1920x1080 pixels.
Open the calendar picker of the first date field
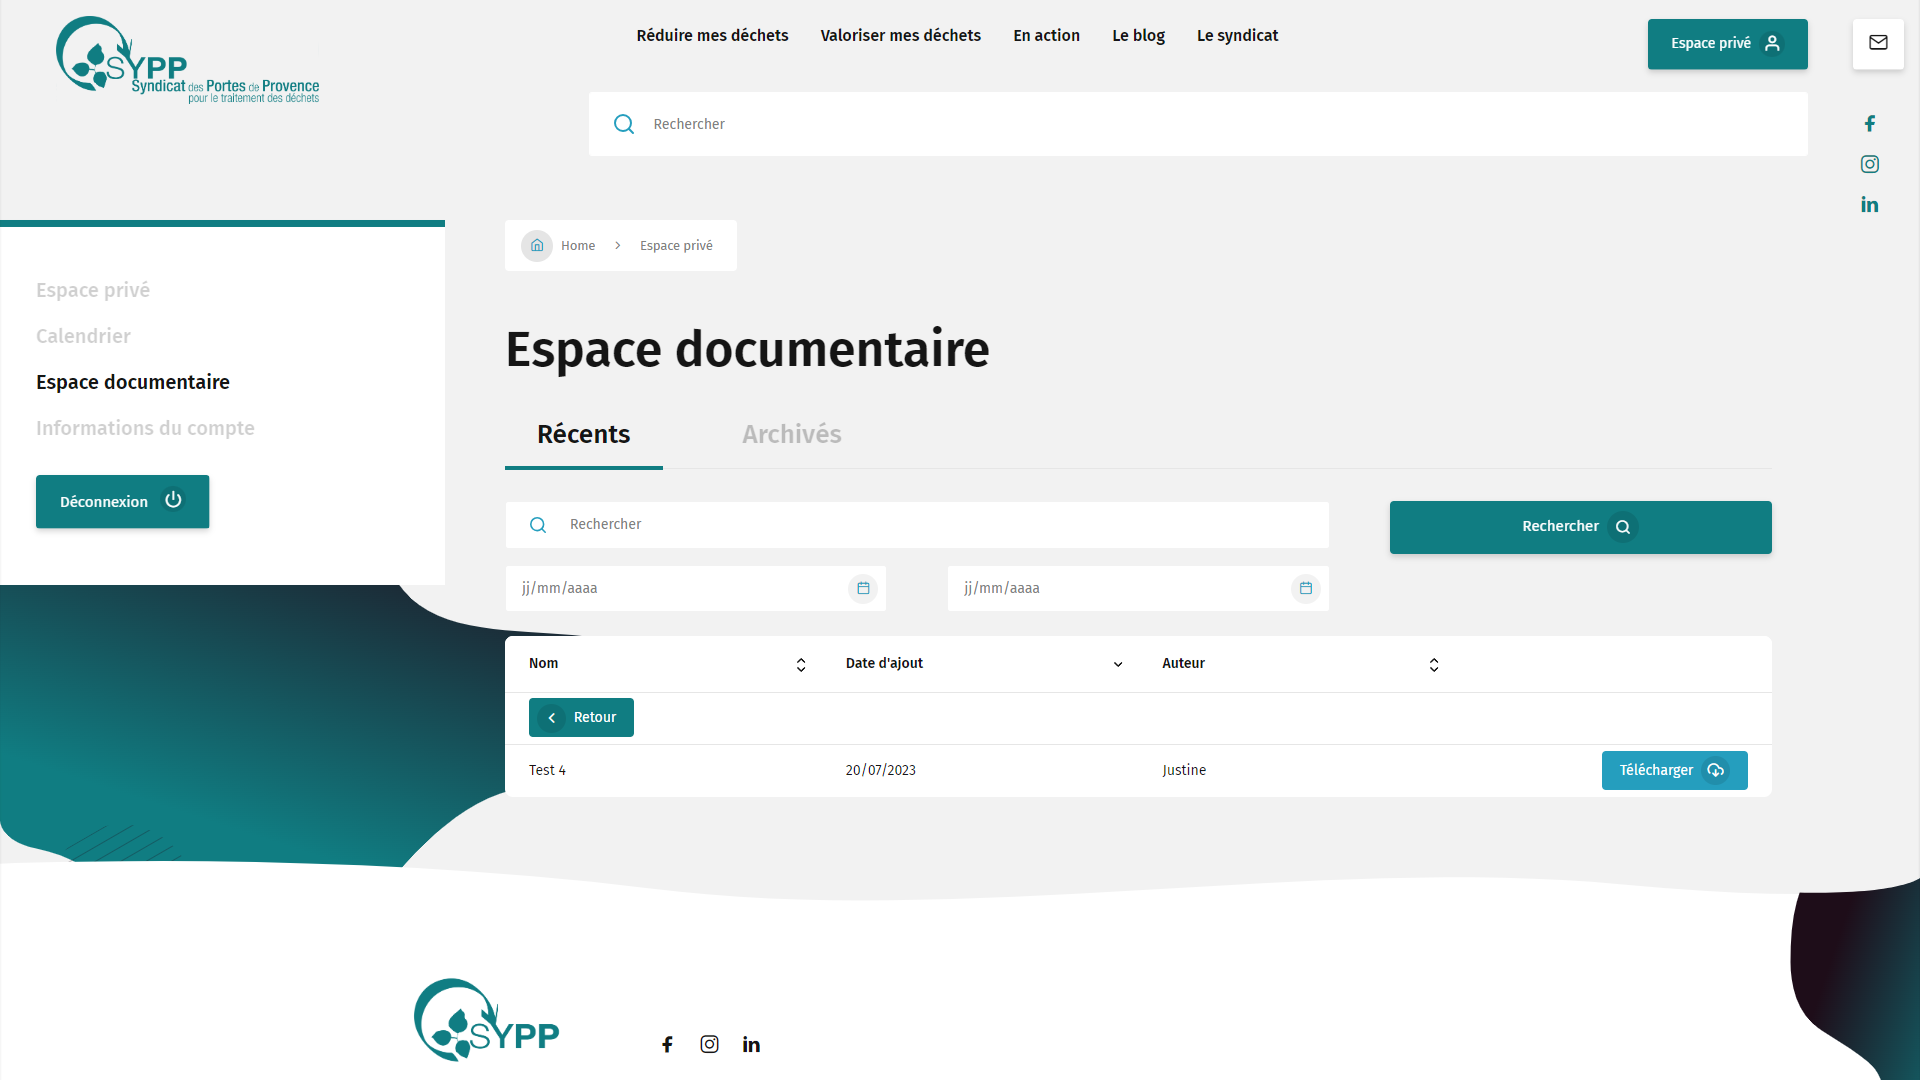pos(862,588)
